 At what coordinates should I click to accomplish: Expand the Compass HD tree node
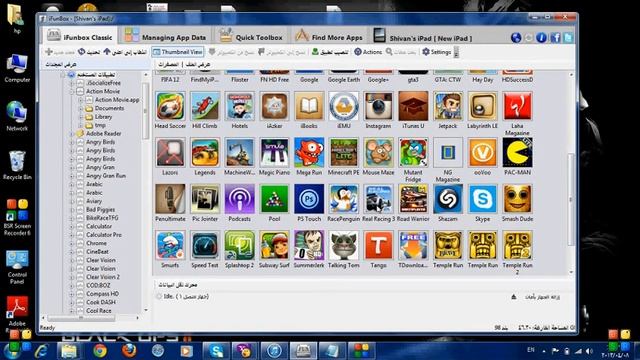click(72, 294)
